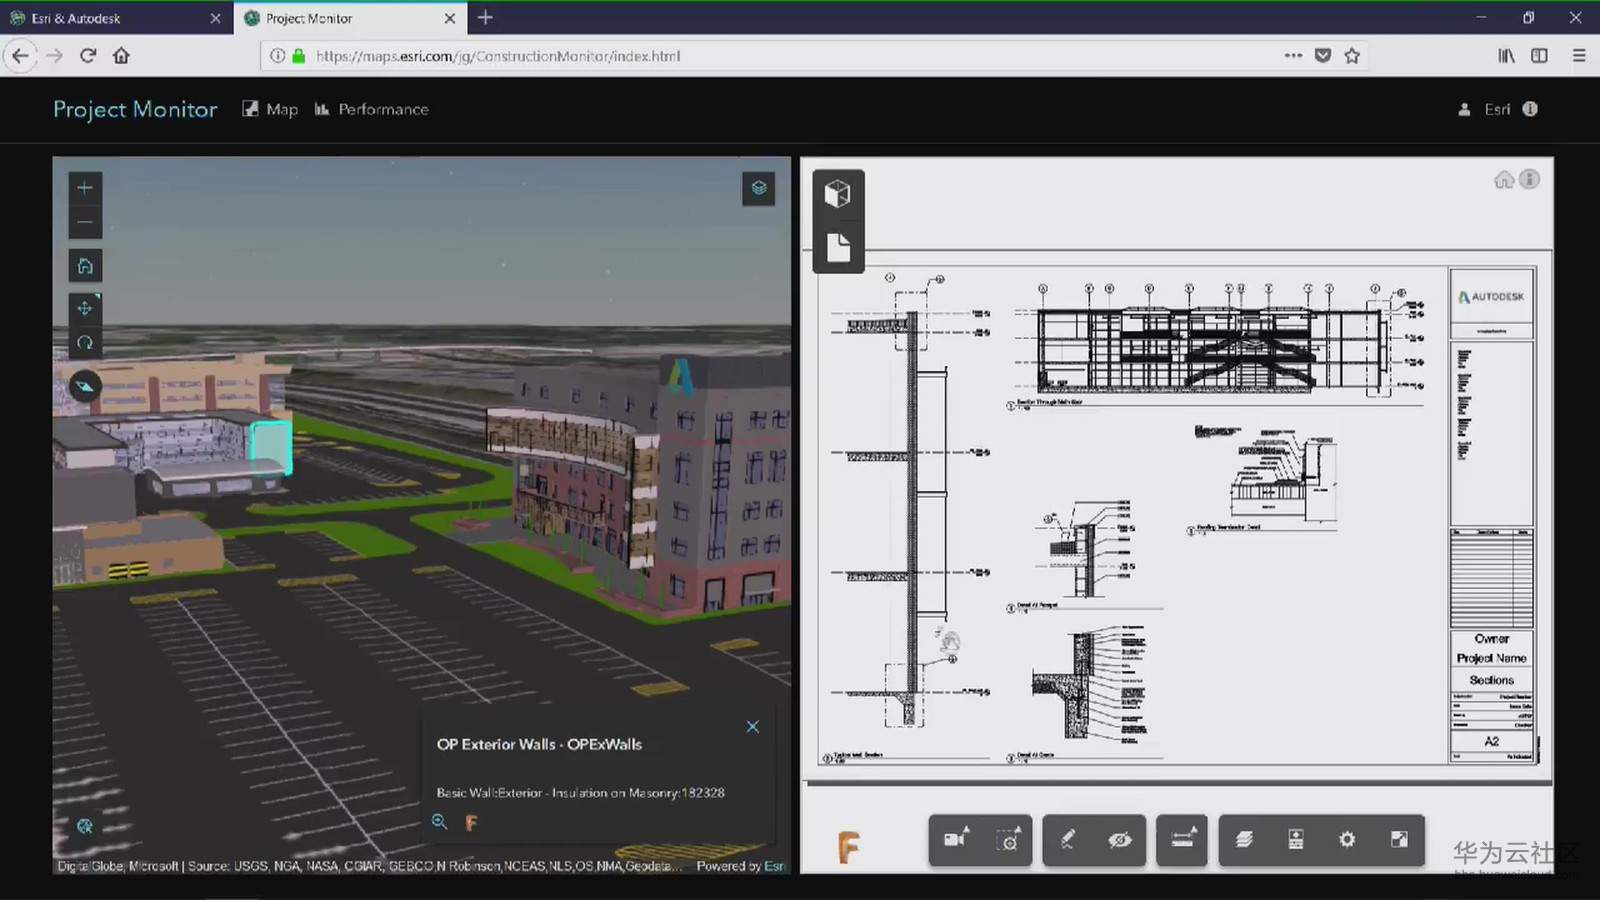Open a new browser tab
The width and height of the screenshot is (1600, 900).
click(485, 18)
